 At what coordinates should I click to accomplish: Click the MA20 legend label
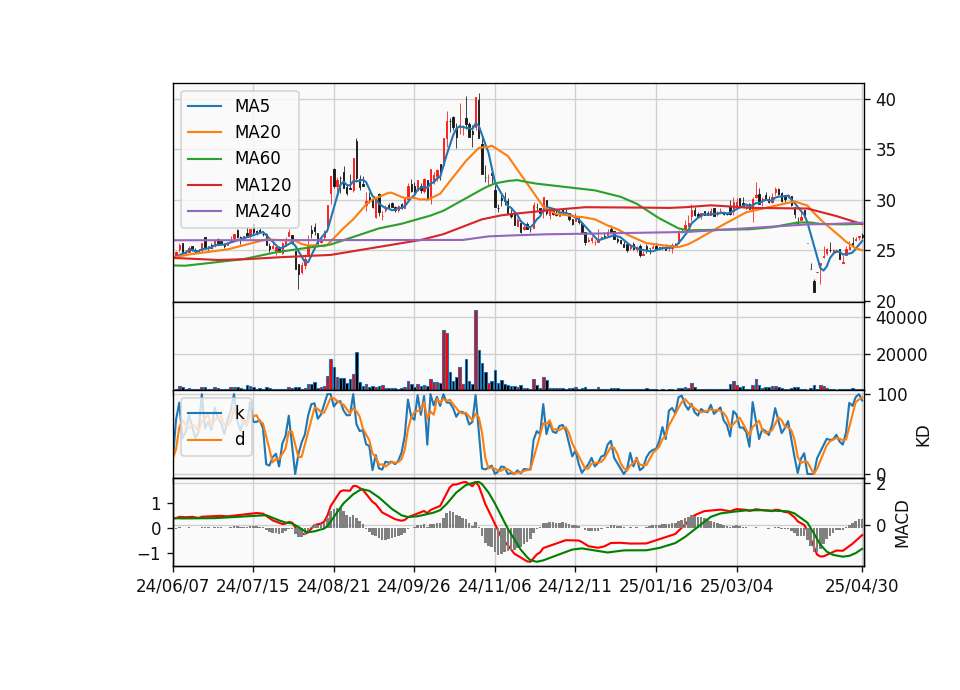coord(257,132)
